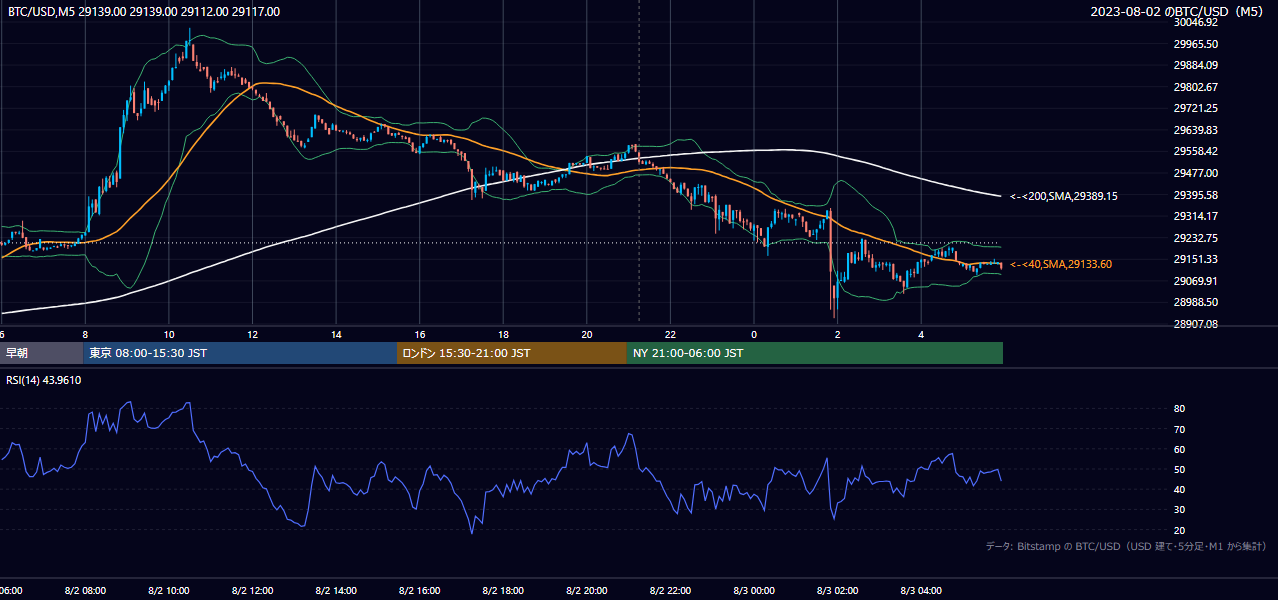
Task: Click the 8/3 02:00 date label
Action: (x=837, y=591)
